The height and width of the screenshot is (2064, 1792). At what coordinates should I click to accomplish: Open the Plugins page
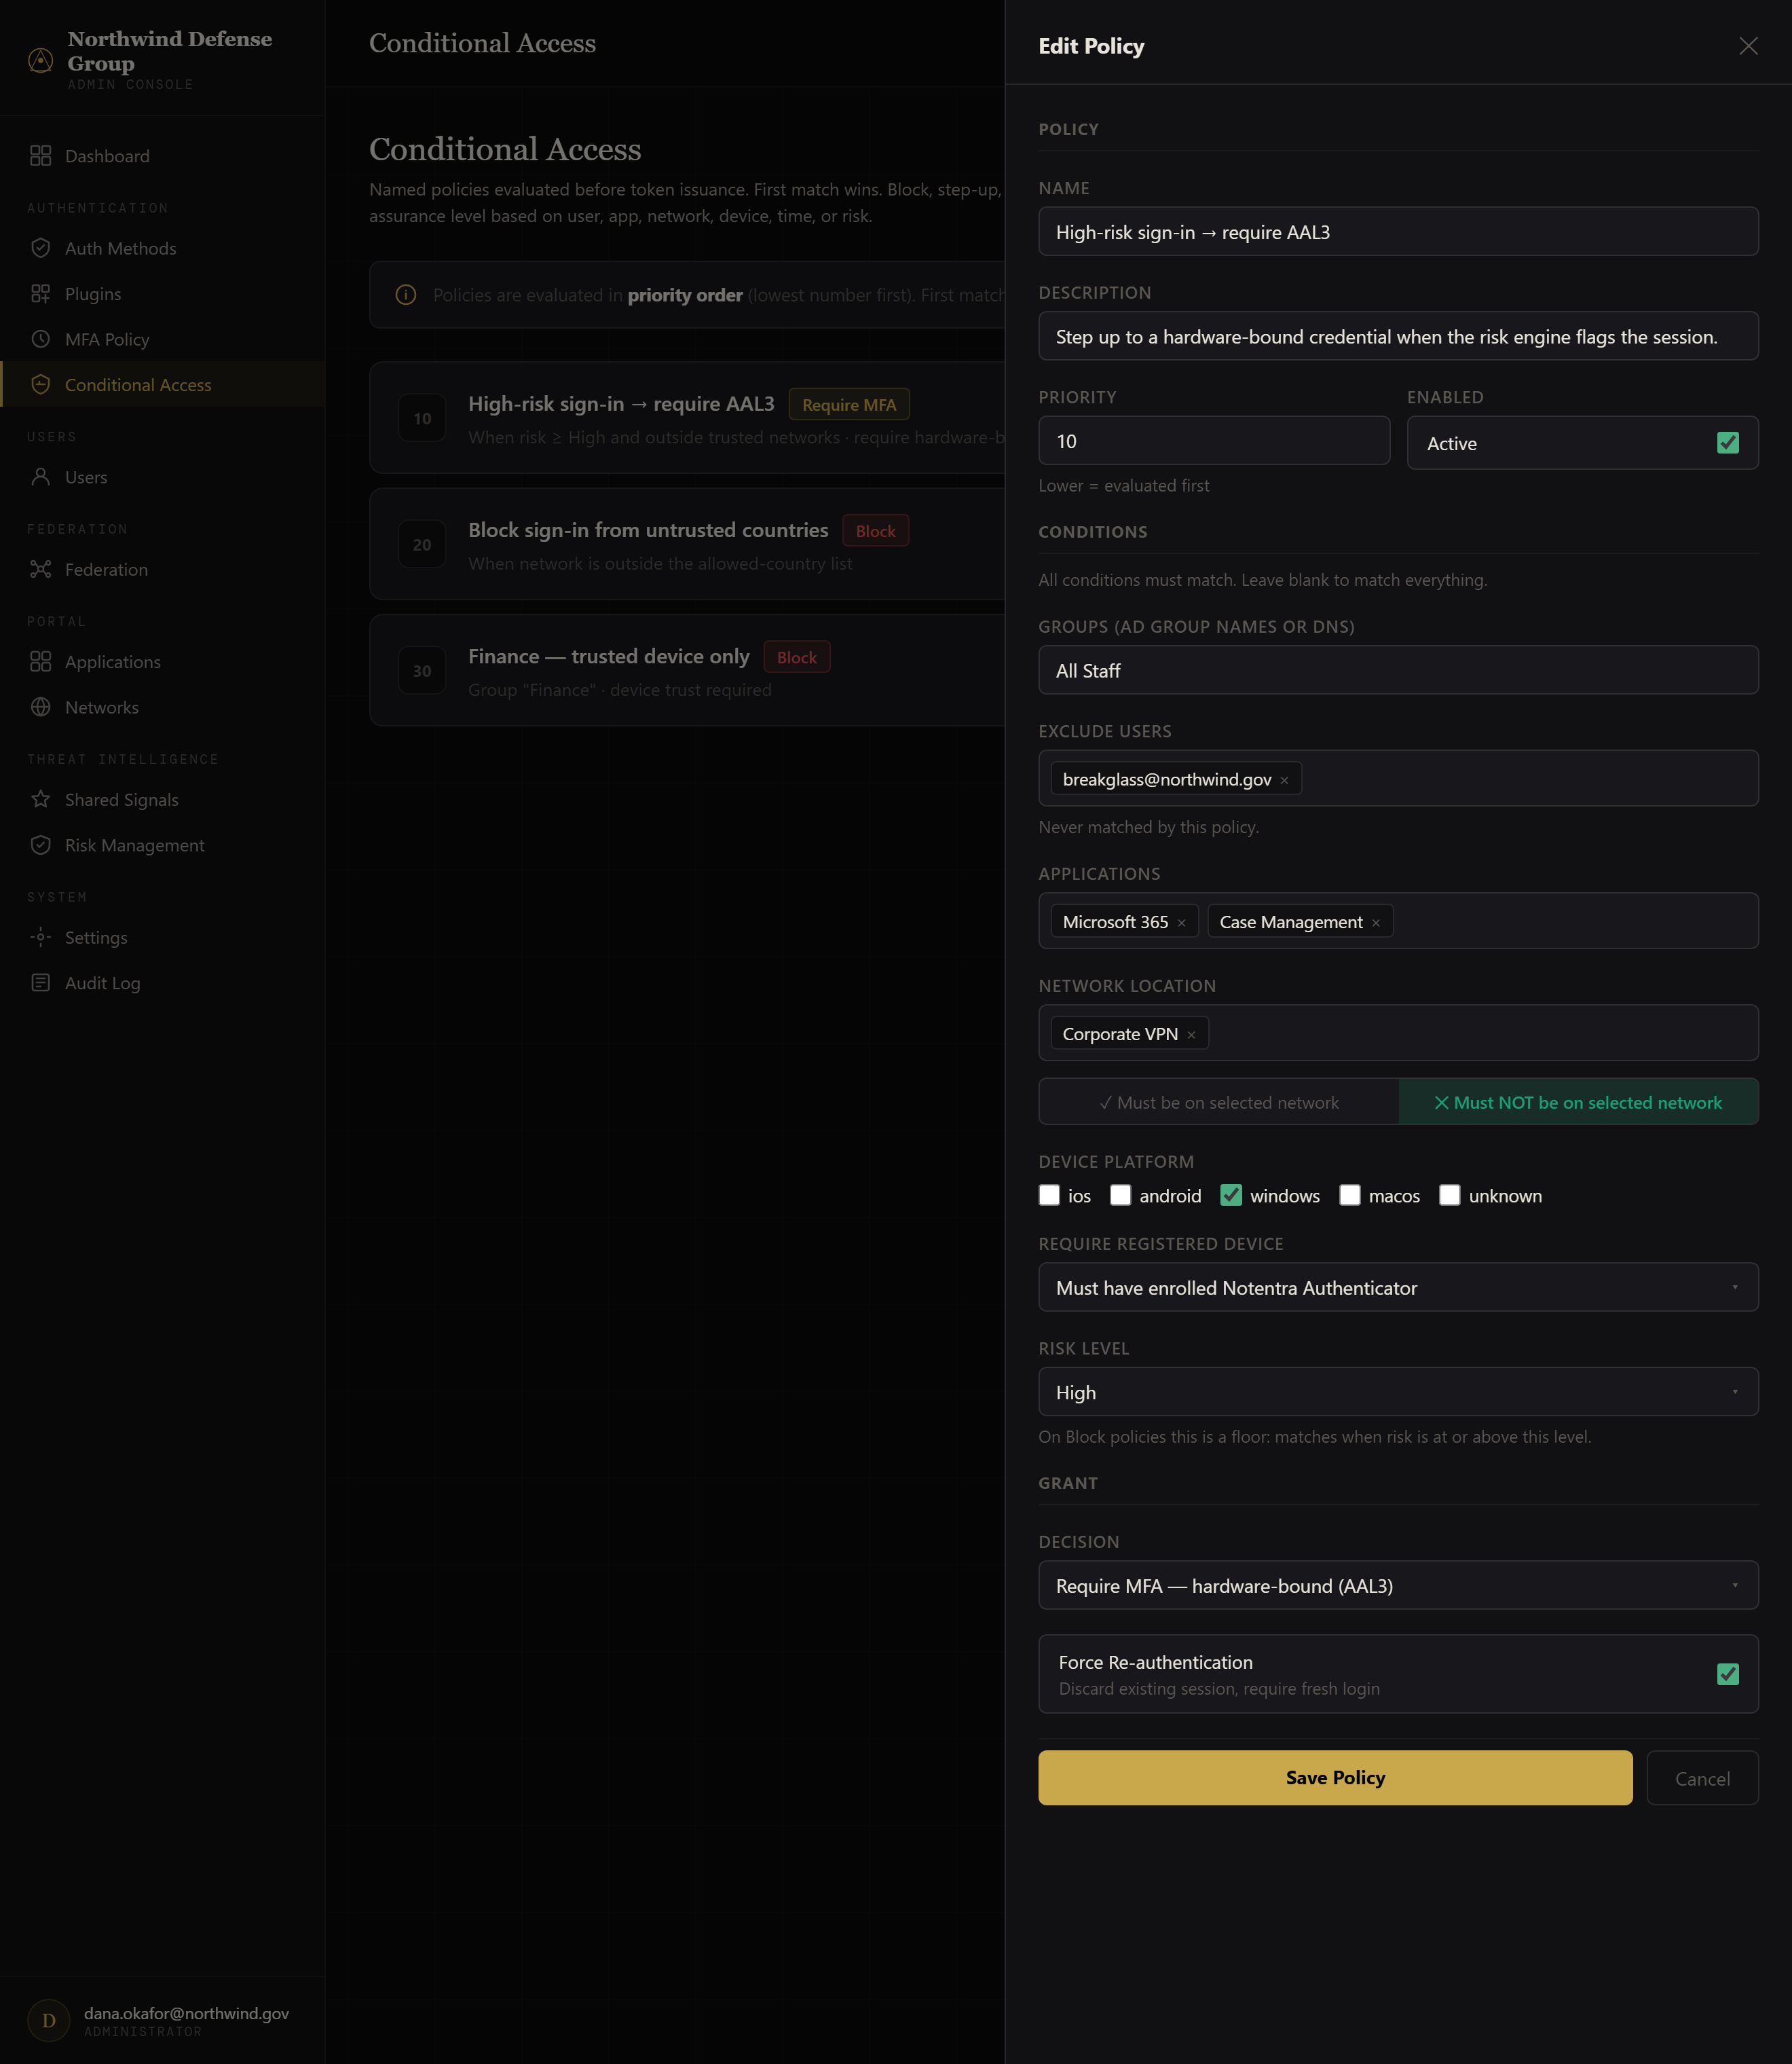pos(163,294)
